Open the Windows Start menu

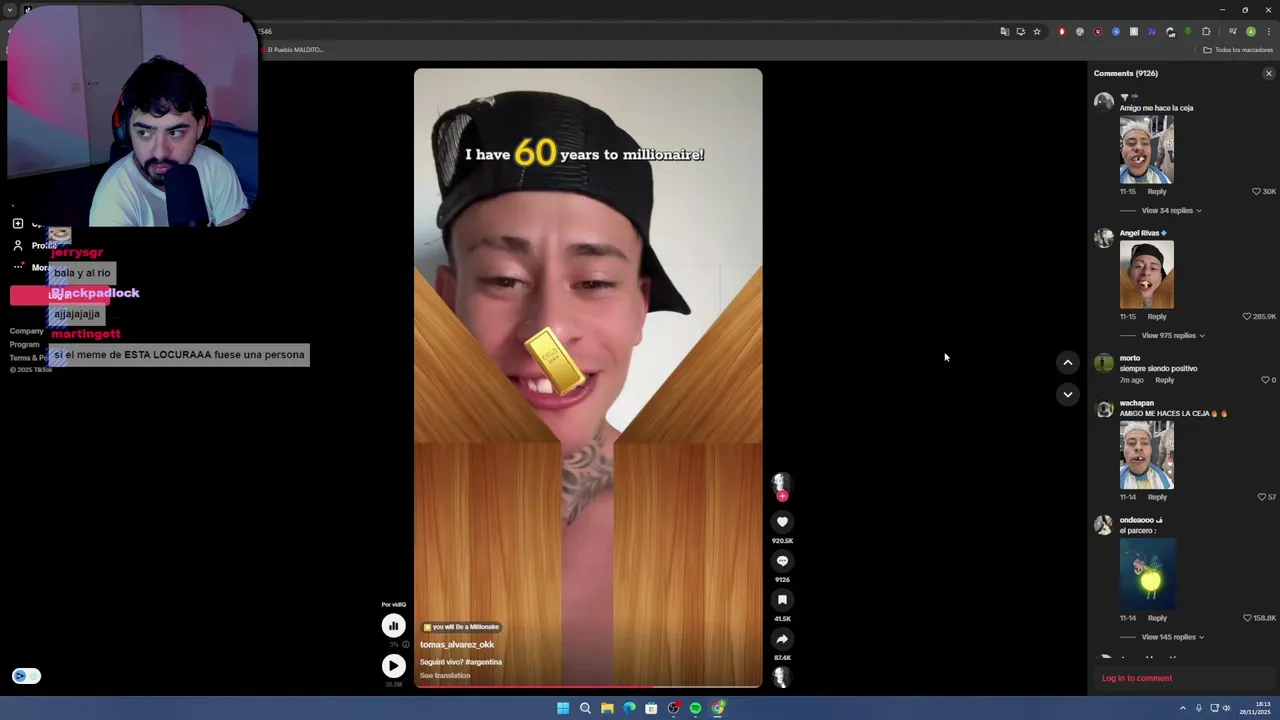tap(563, 708)
